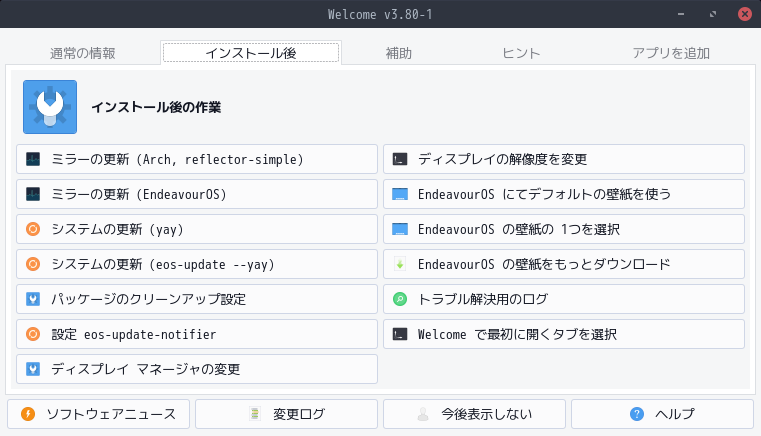
Task: Start システムの更新 (yay)
Action: [x=197, y=229]
